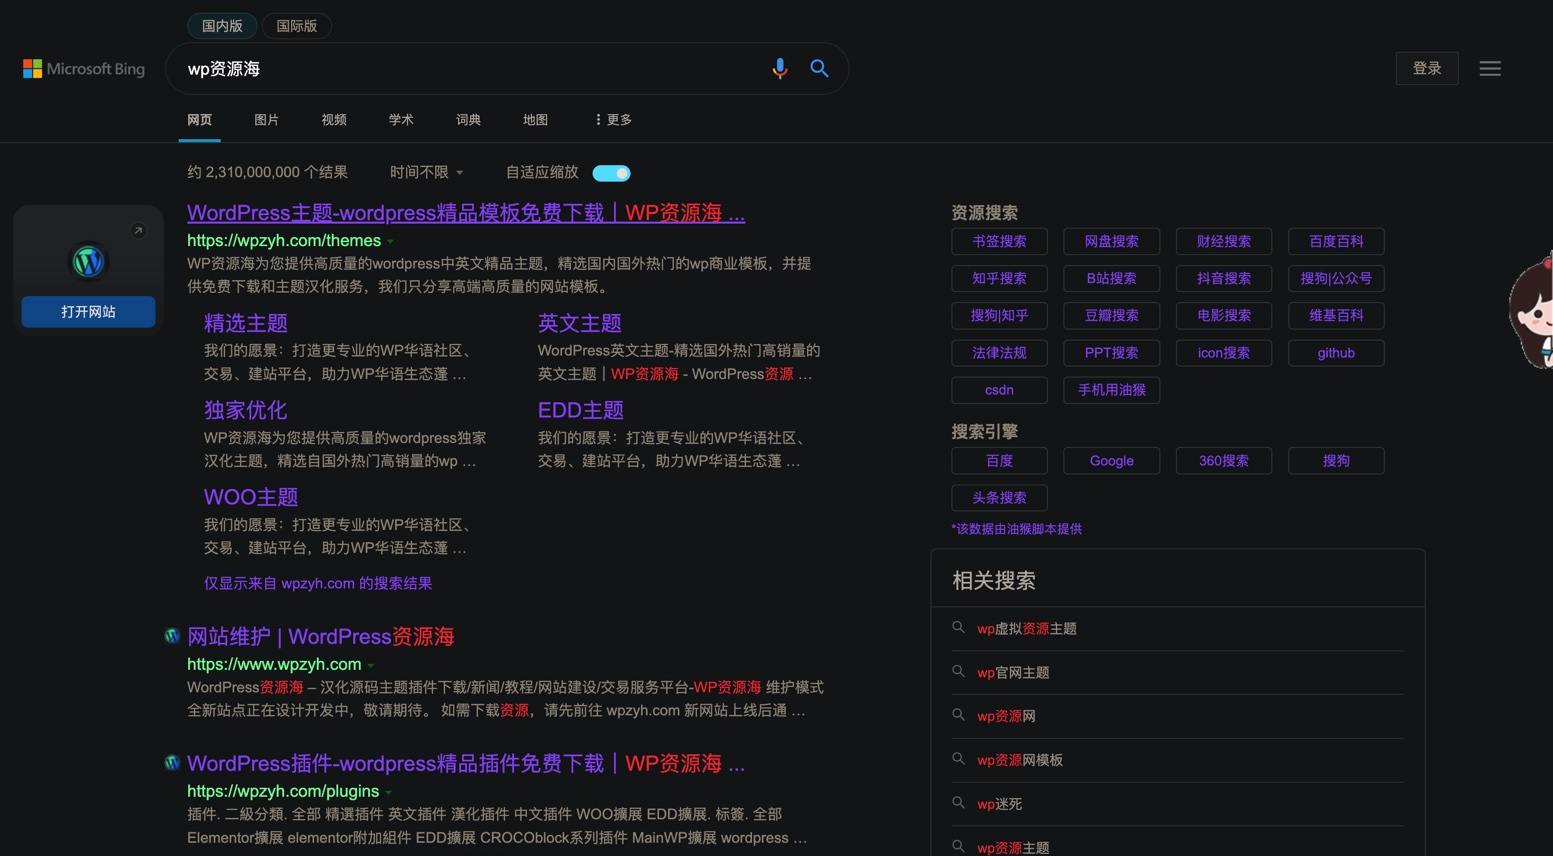Image resolution: width=1553 pixels, height=856 pixels.
Task: Click the Microsoft Bing logo
Action: point(84,69)
